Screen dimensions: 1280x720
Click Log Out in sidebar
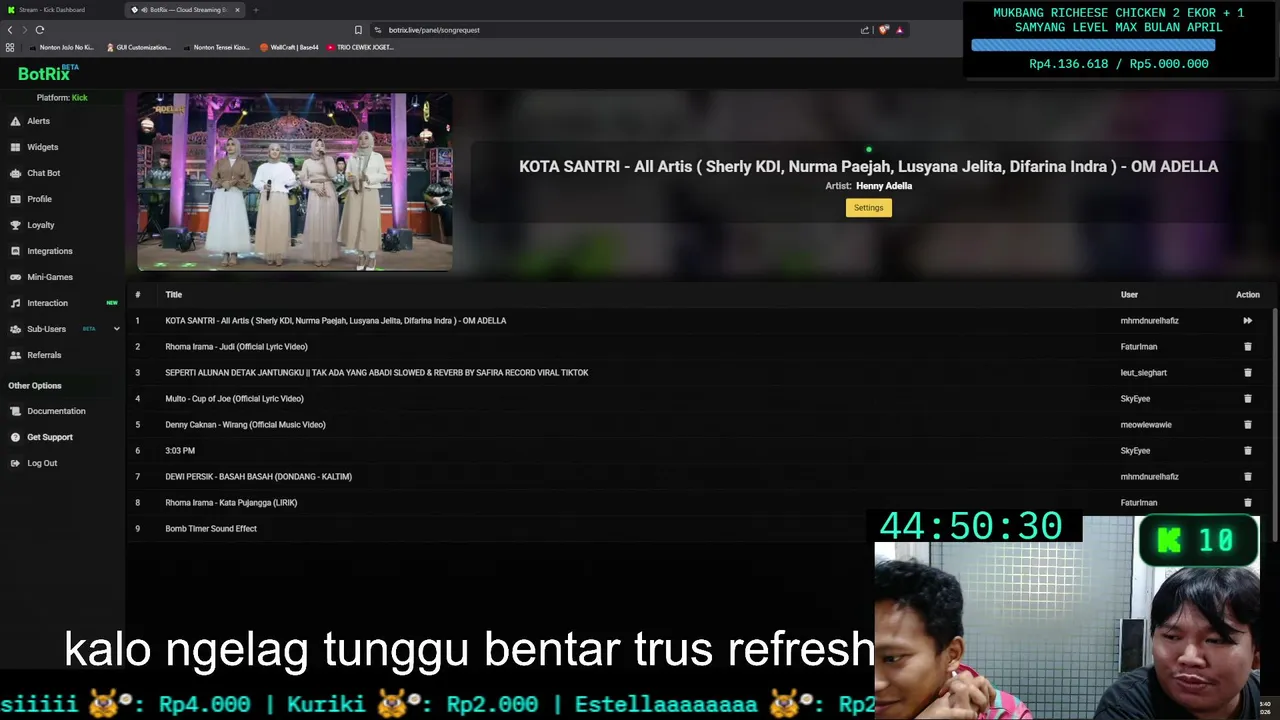click(x=42, y=463)
